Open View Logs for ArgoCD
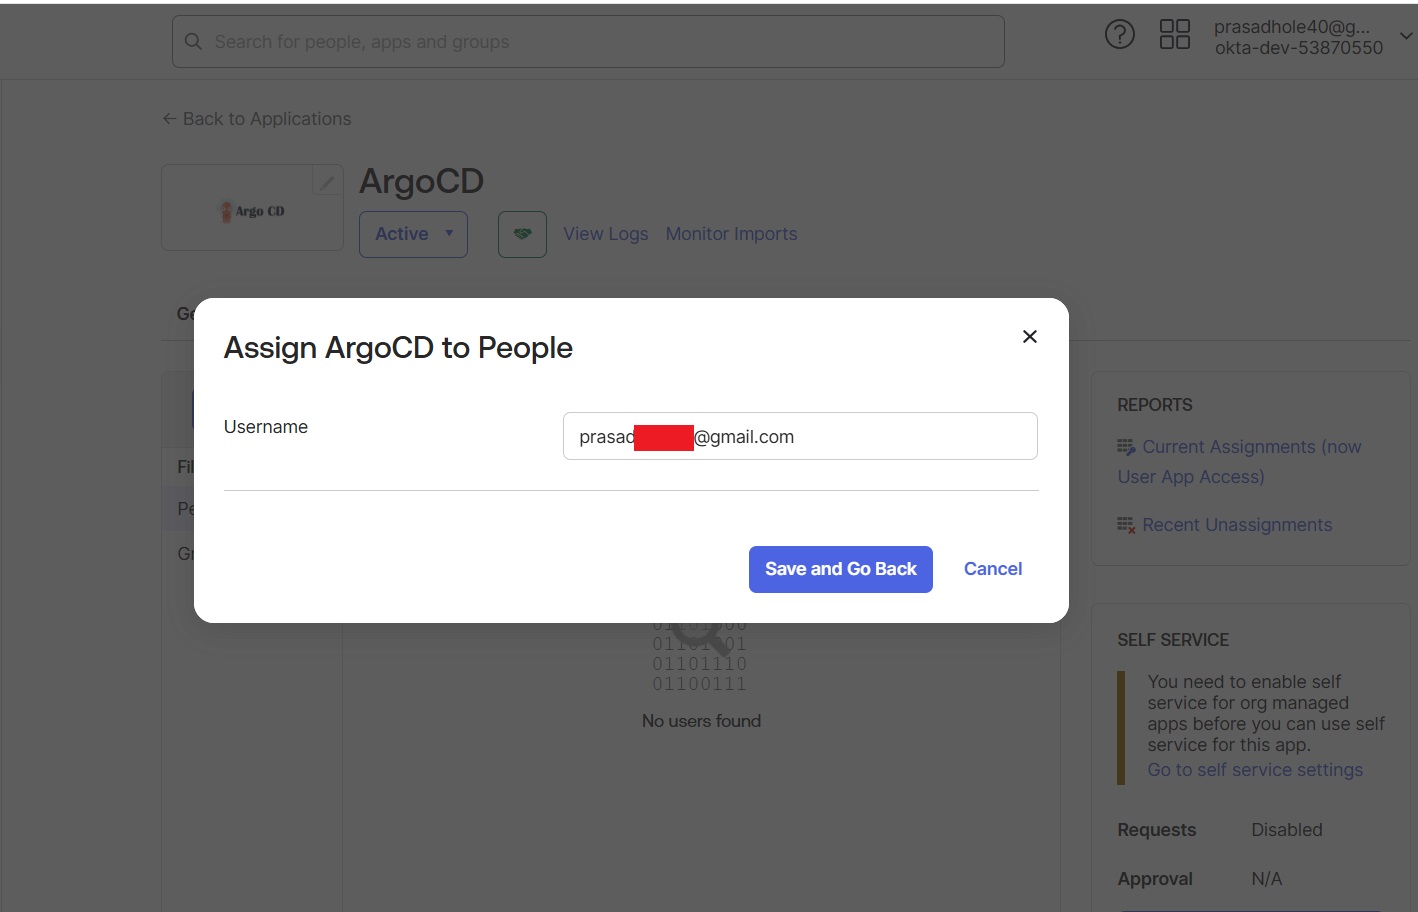The width and height of the screenshot is (1418, 912). (x=605, y=233)
